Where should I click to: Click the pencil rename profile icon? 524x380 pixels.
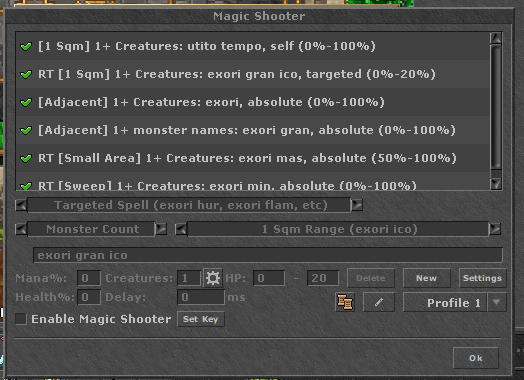[379, 302]
